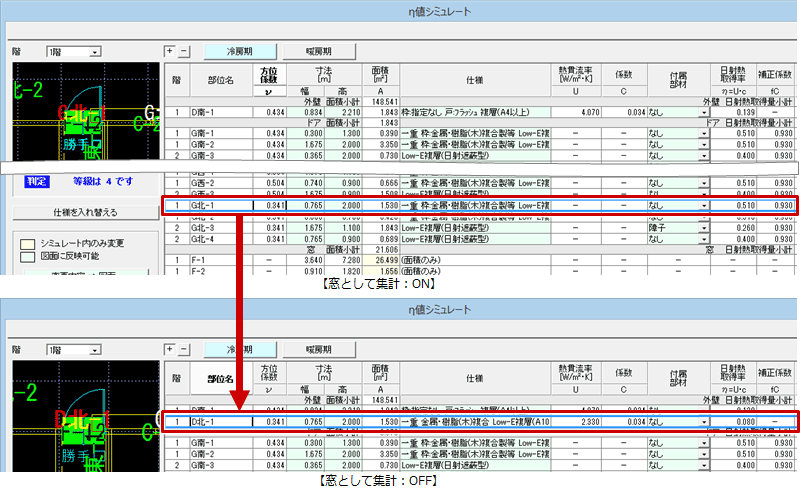Switch to the 暖房期 tab in the lower window

coord(319,349)
